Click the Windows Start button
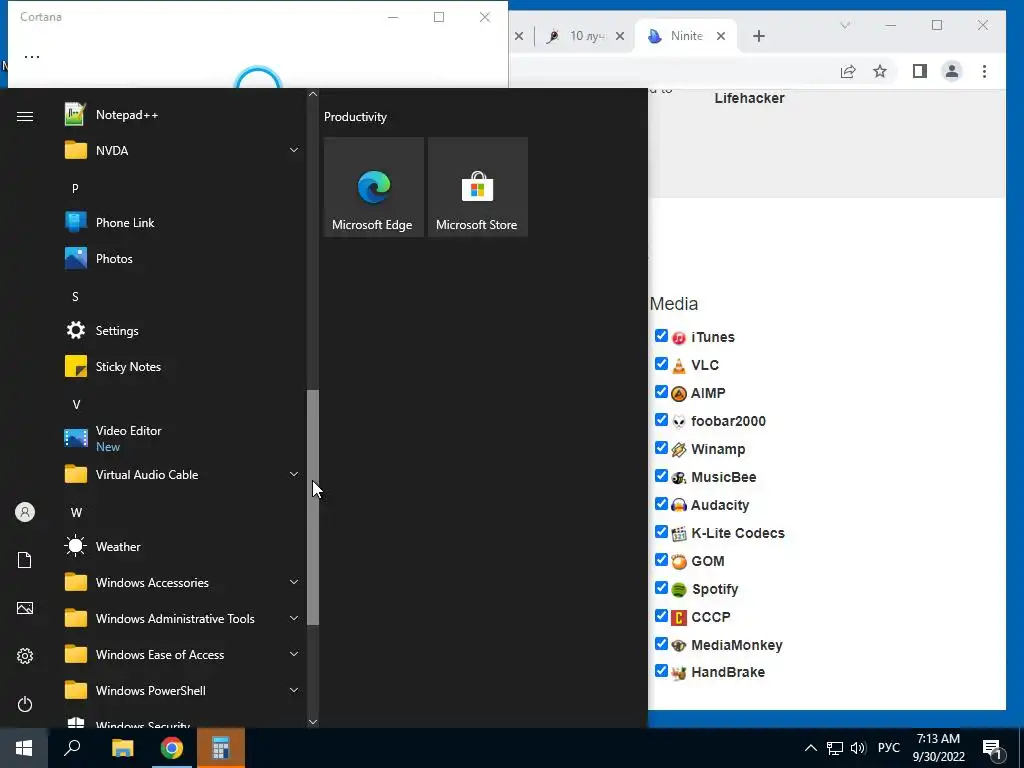Screen dimensions: 1024x768 24,748
